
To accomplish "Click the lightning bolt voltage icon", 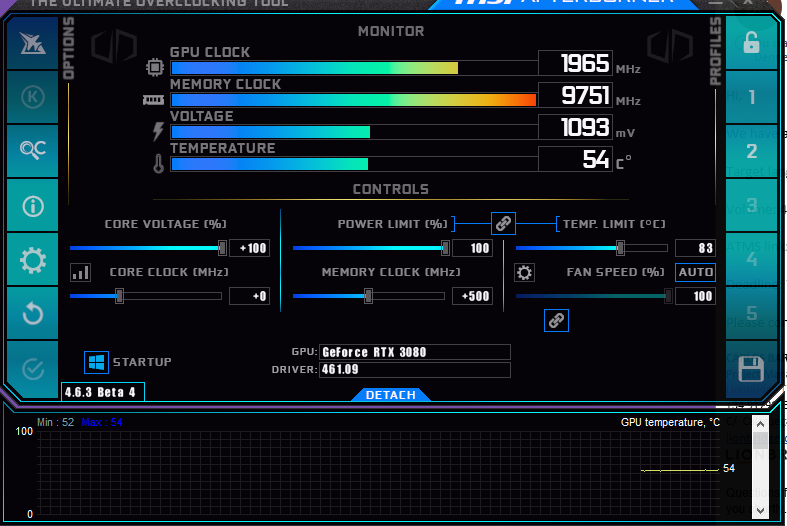I will [158, 132].
